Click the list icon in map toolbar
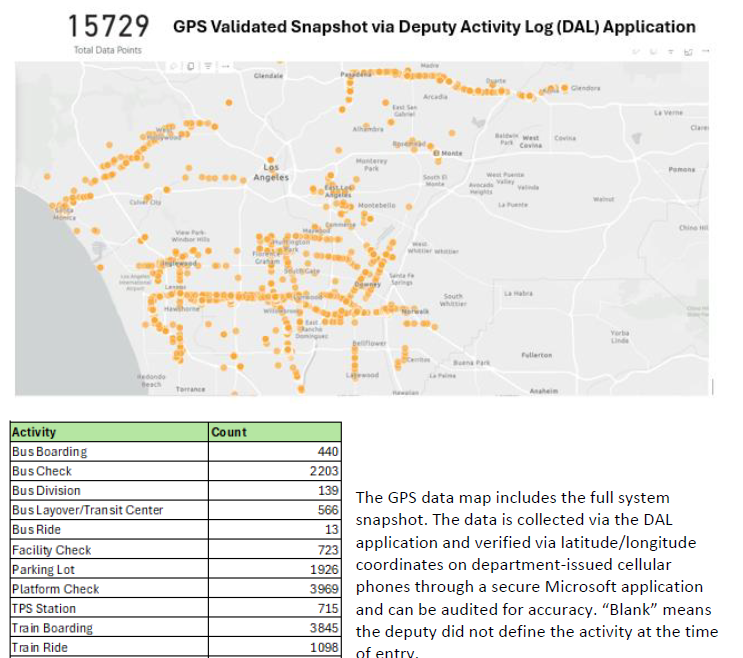This screenshot has width=743, height=658. pos(207,66)
